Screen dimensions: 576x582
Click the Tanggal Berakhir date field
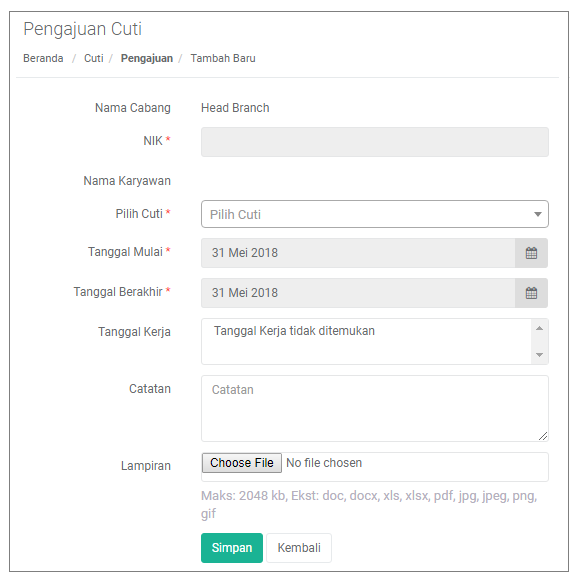[x=358, y=293]
